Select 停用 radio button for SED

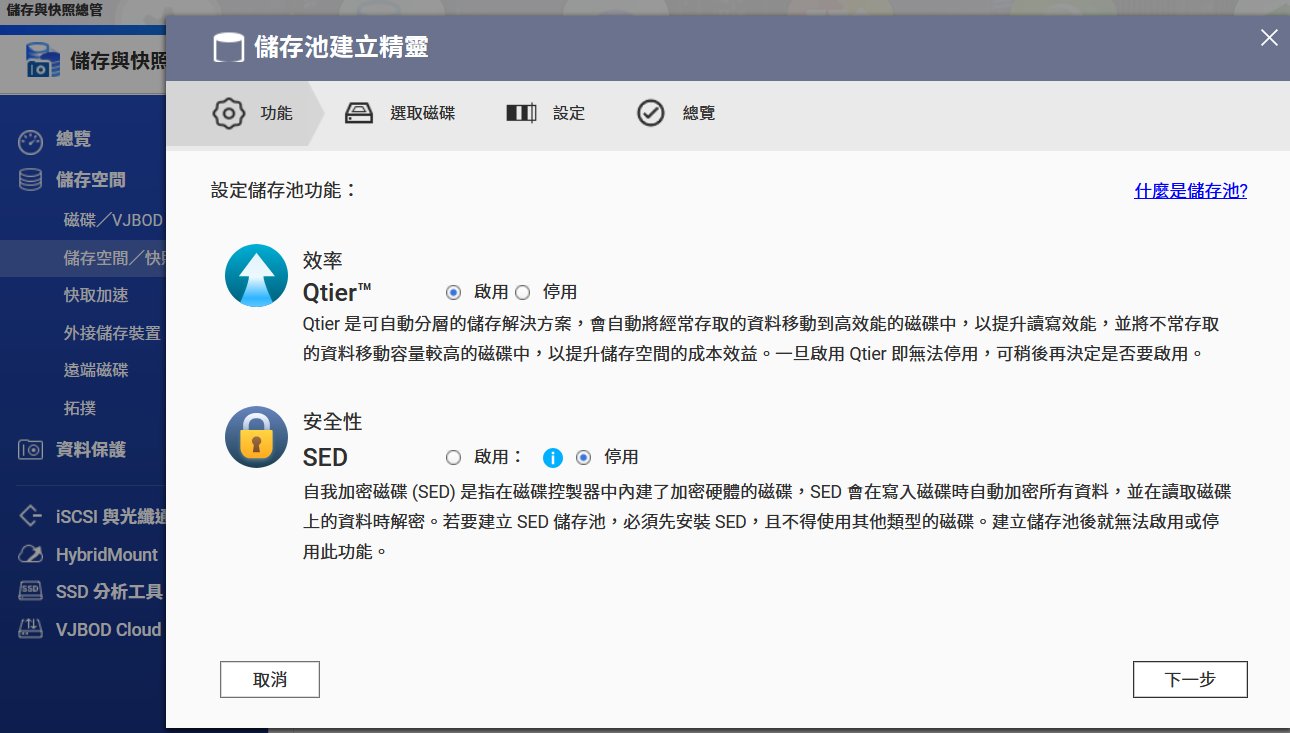(584, 457)
